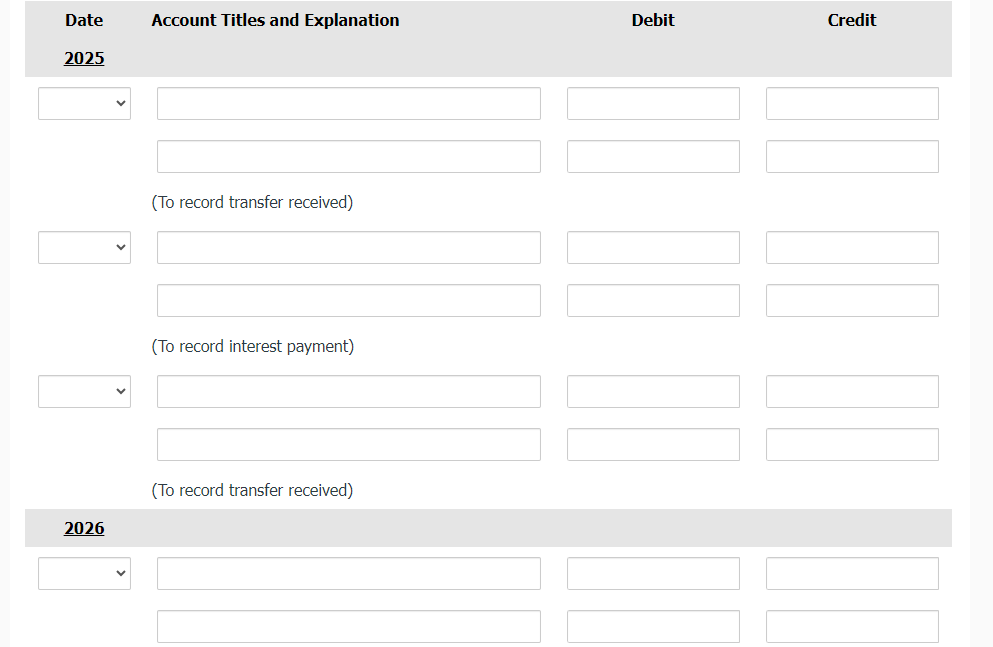Open the third Date dropdown above 2026 section
Viewport: 993px width, 647px height.
pyautogui.click(x=84, y=391)
